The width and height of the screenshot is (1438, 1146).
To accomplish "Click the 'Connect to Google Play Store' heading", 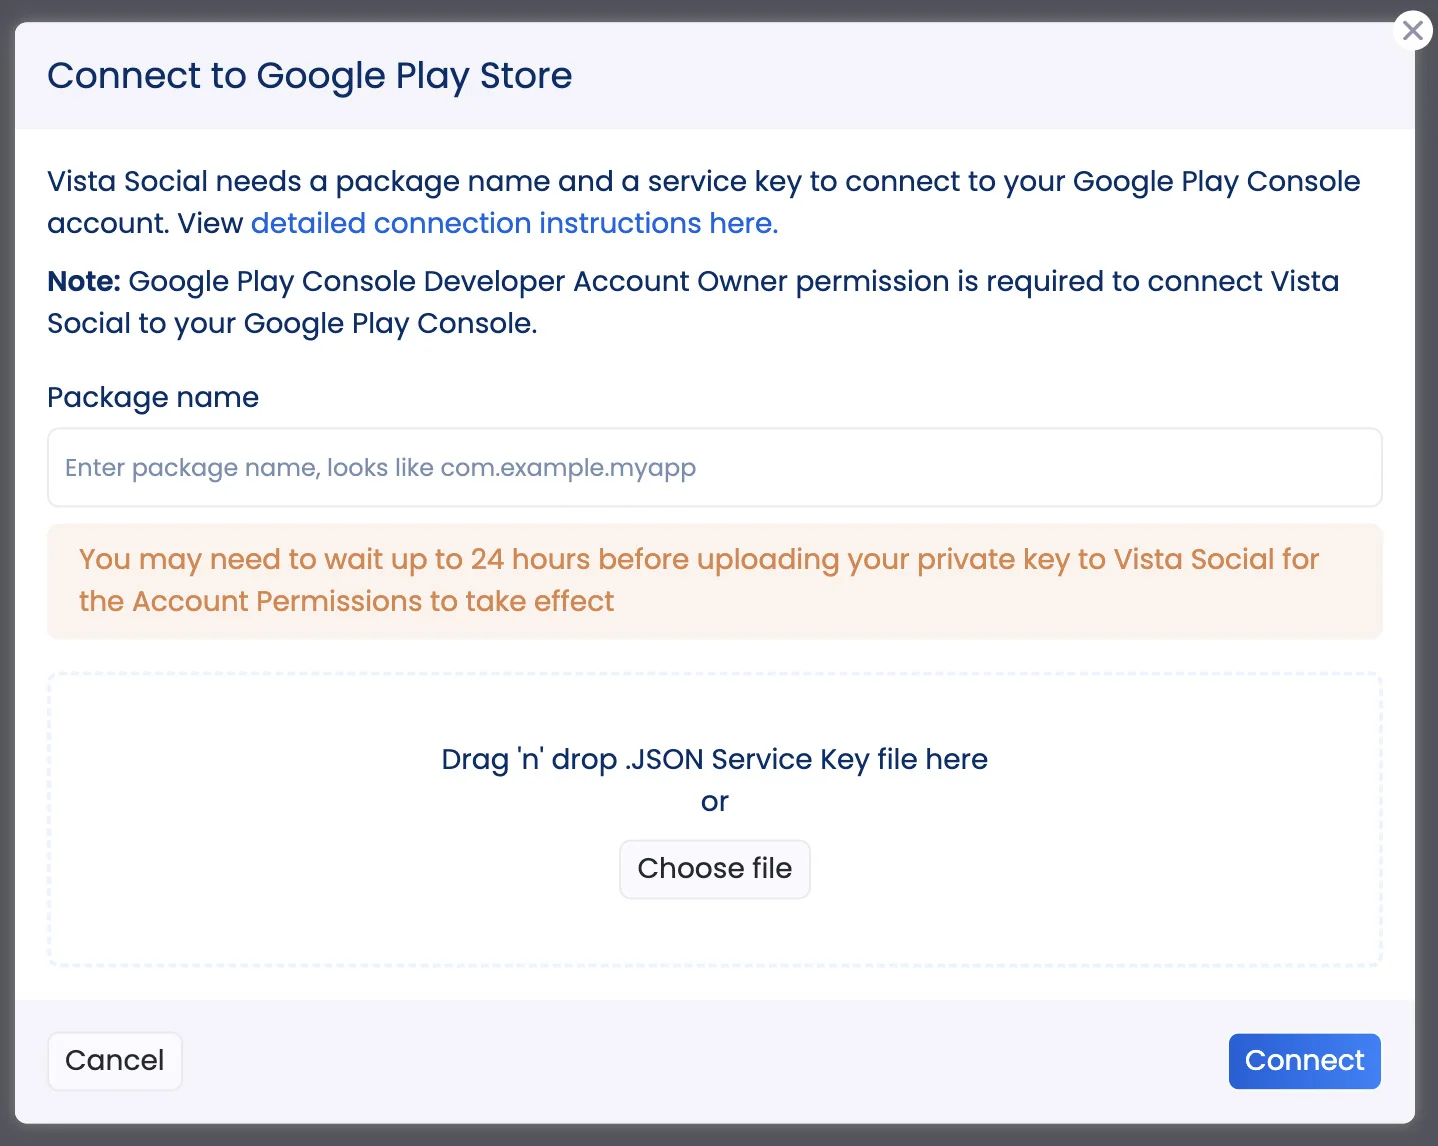I will tap(310, 76).
